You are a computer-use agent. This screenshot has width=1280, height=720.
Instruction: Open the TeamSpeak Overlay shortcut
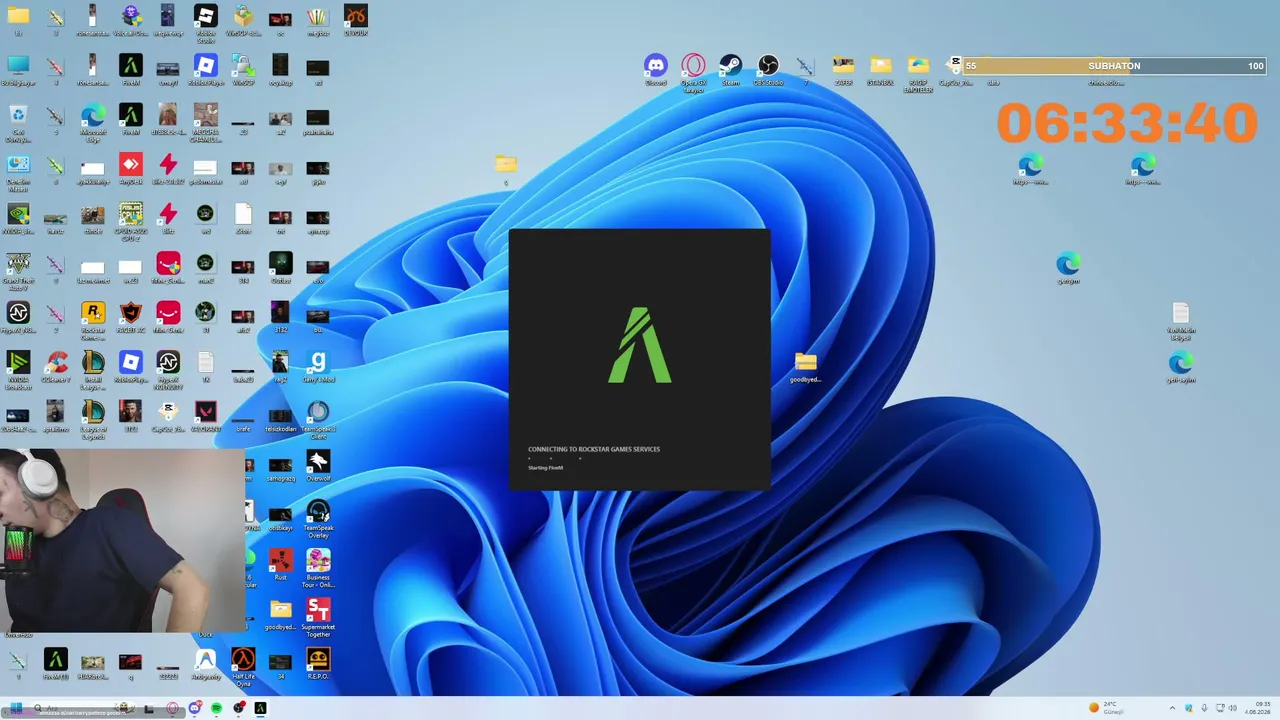click(318, 518)
